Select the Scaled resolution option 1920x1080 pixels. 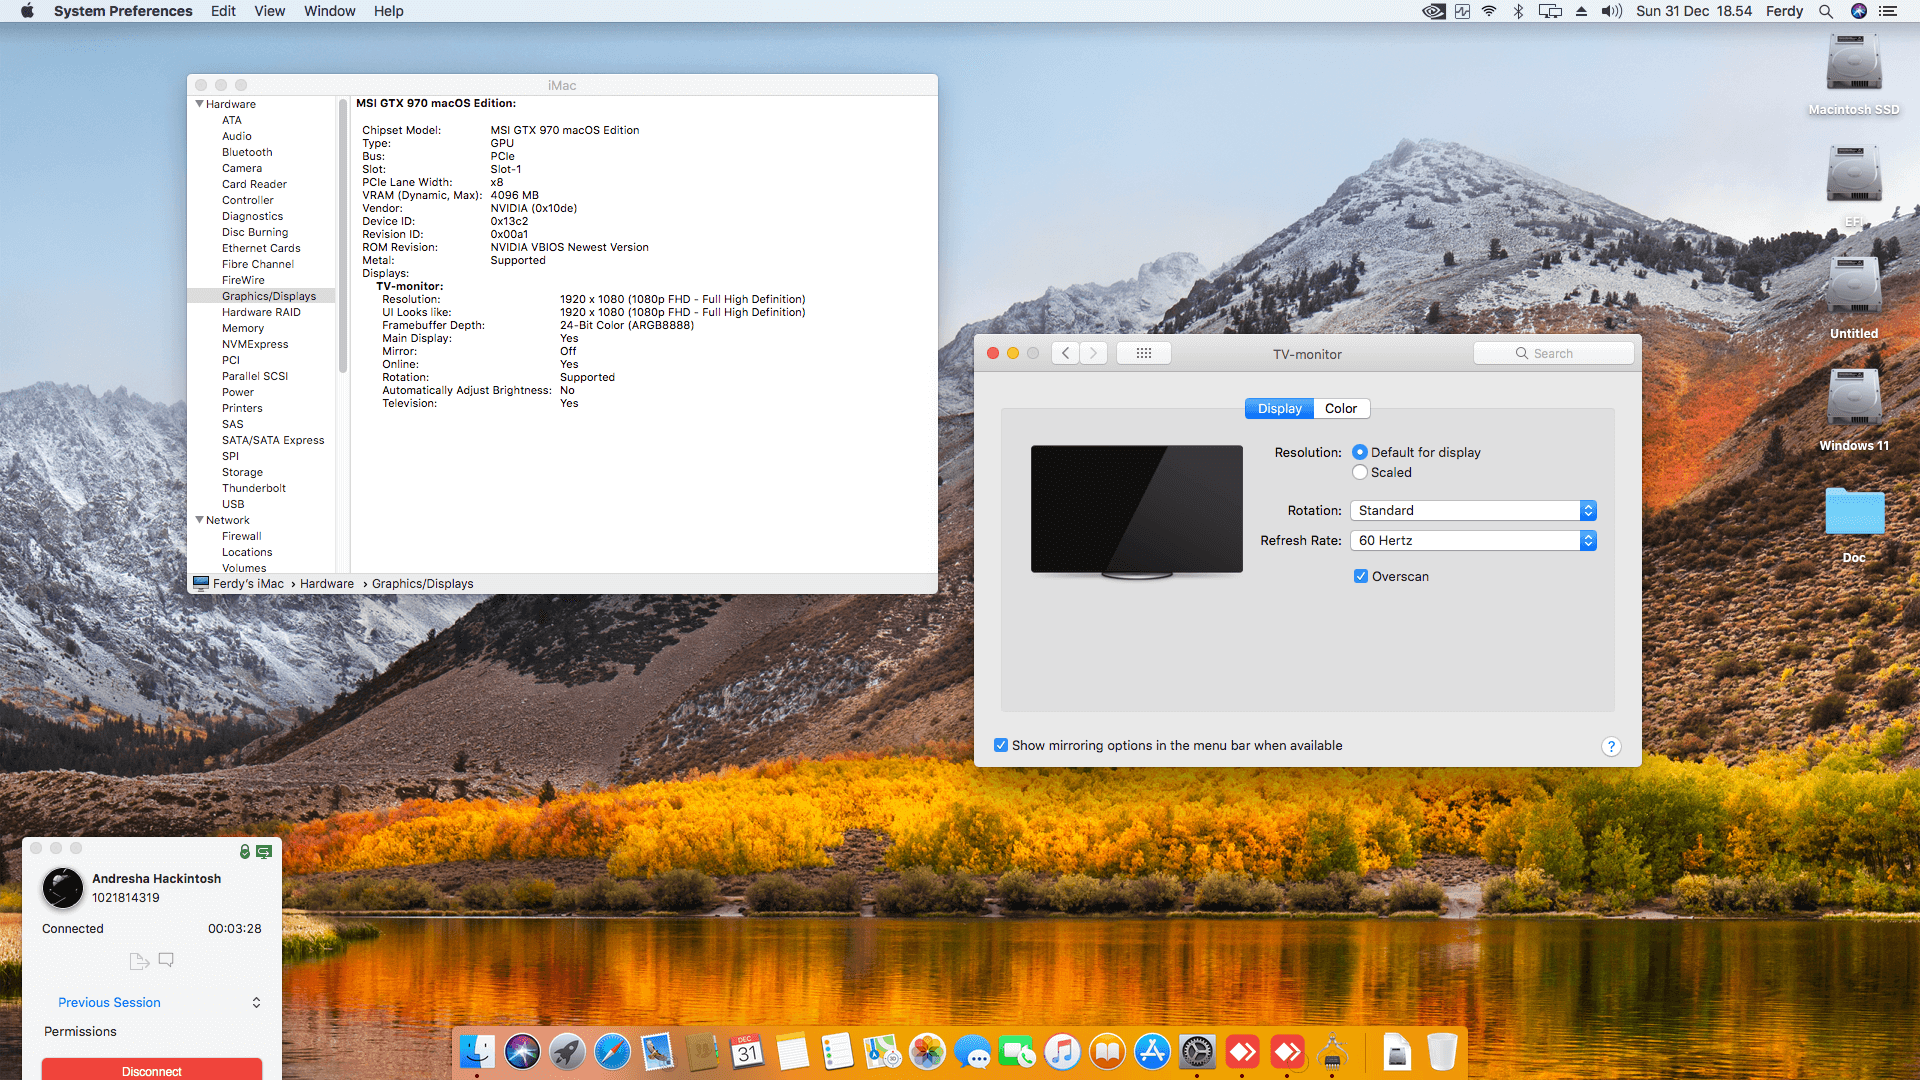[x=1360, y=472]
